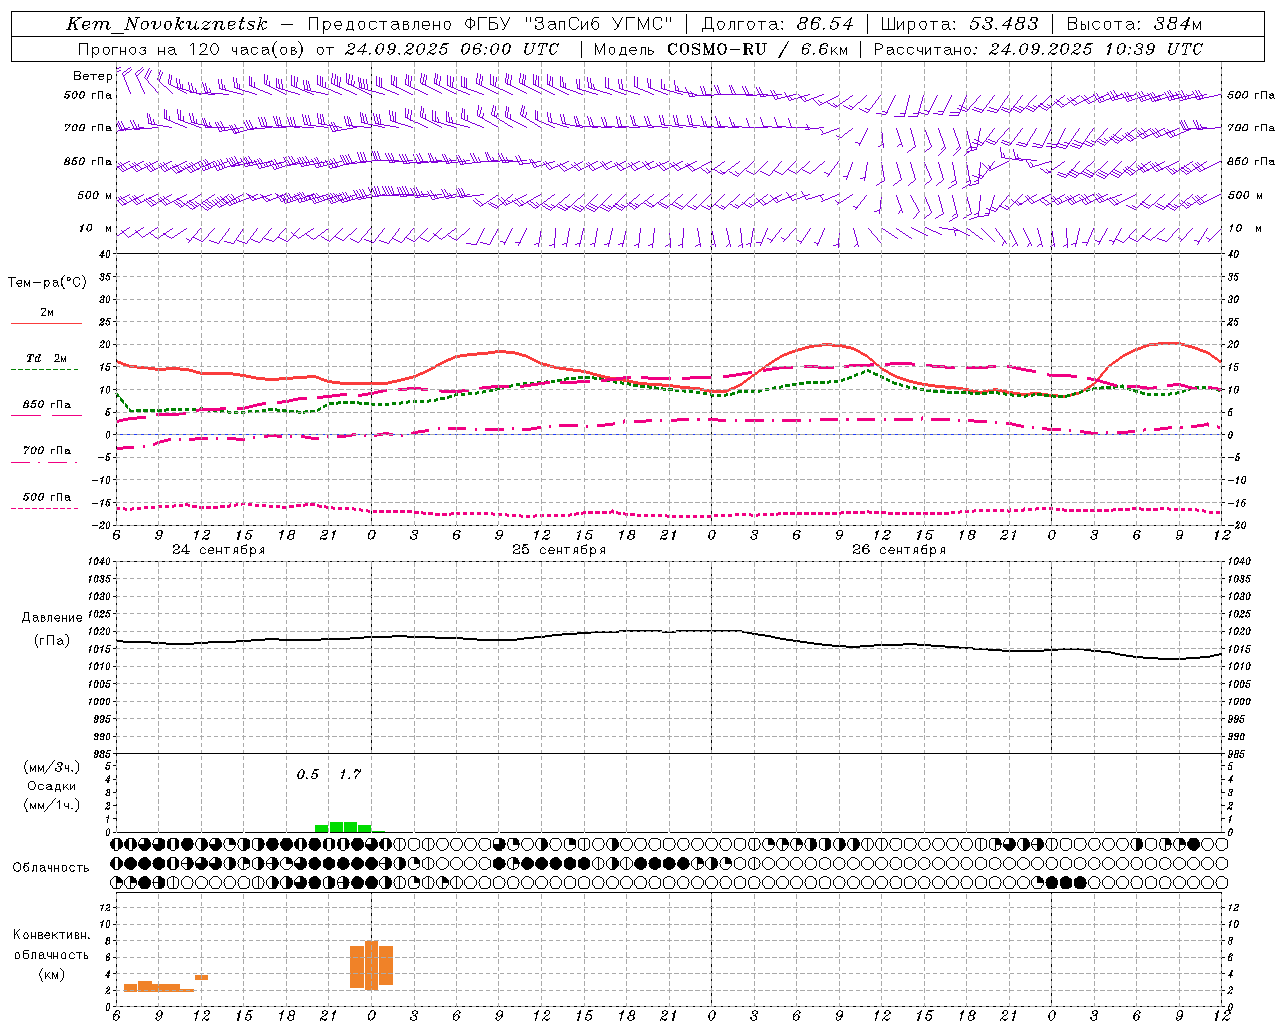Click the 'Рассчитано: 24.09.2025 10:39 UTC' timestamp
The image size is (1280, 1024).
[x=1039, y=49]
